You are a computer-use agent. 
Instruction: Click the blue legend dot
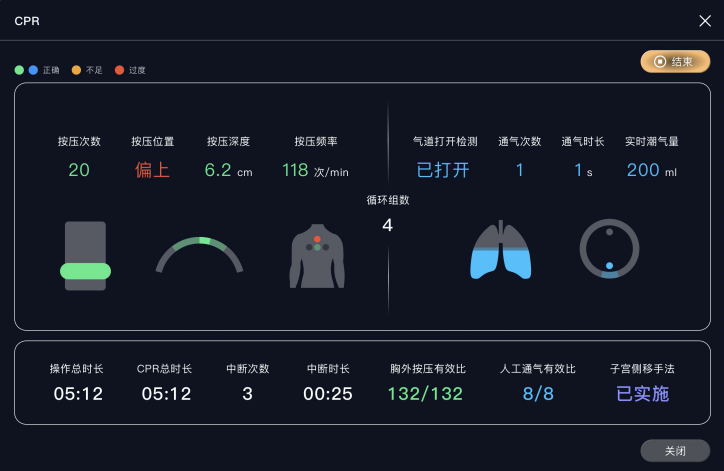[33, 70]
